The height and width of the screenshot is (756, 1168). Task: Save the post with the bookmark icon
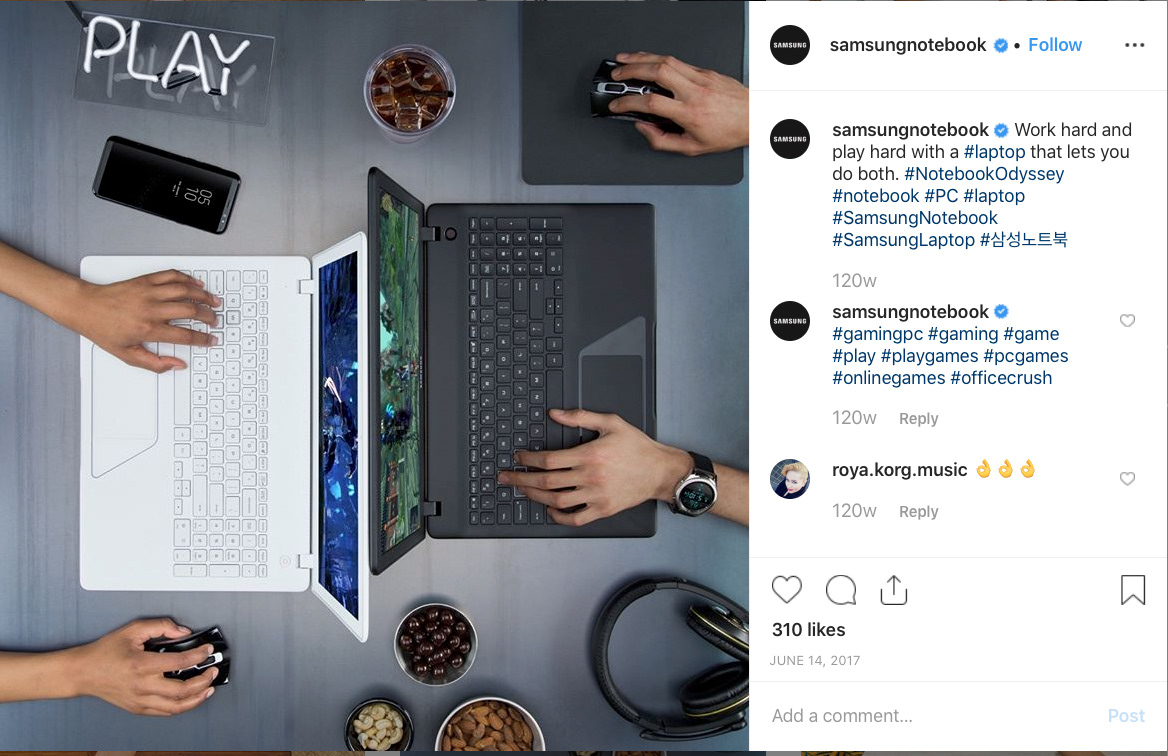pyautogui.click(x=1132, y=590)
